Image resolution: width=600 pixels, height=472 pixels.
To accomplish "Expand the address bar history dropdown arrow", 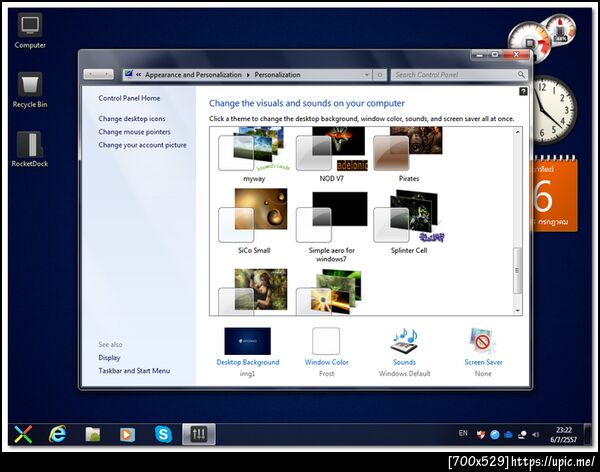I will coord(367,75).
